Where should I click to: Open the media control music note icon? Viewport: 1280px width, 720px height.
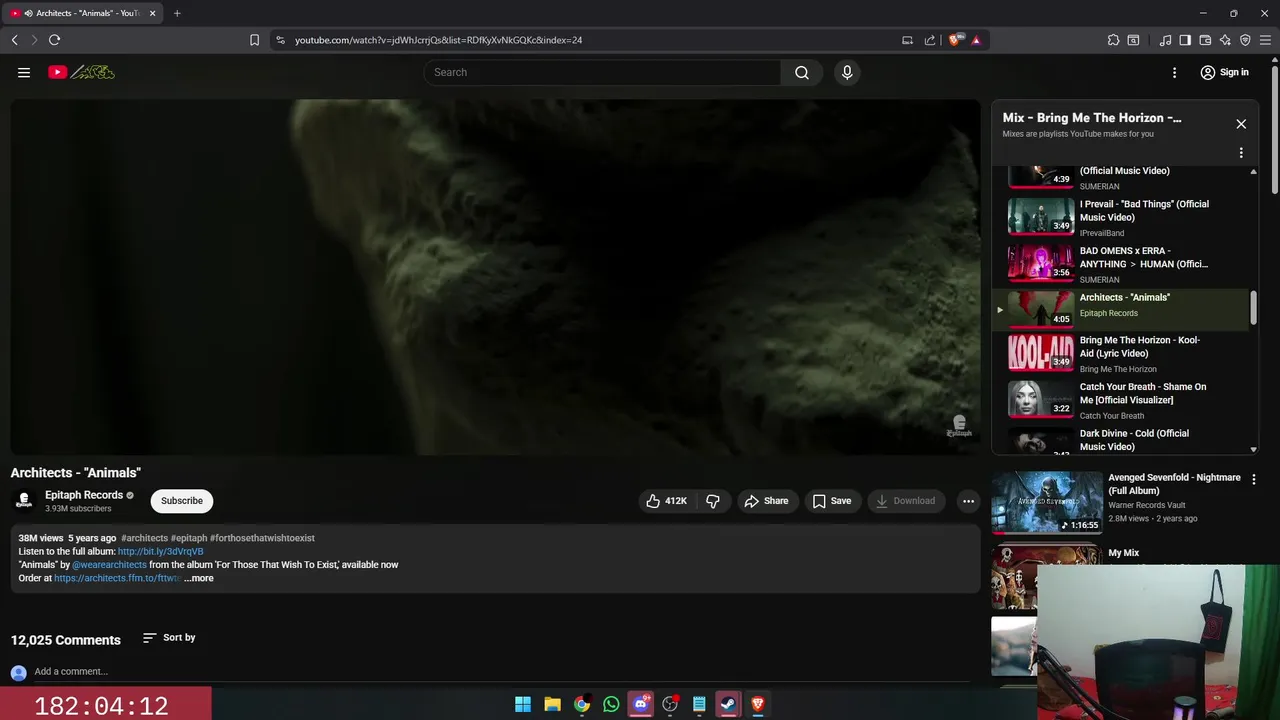(x=1165, y=40)
